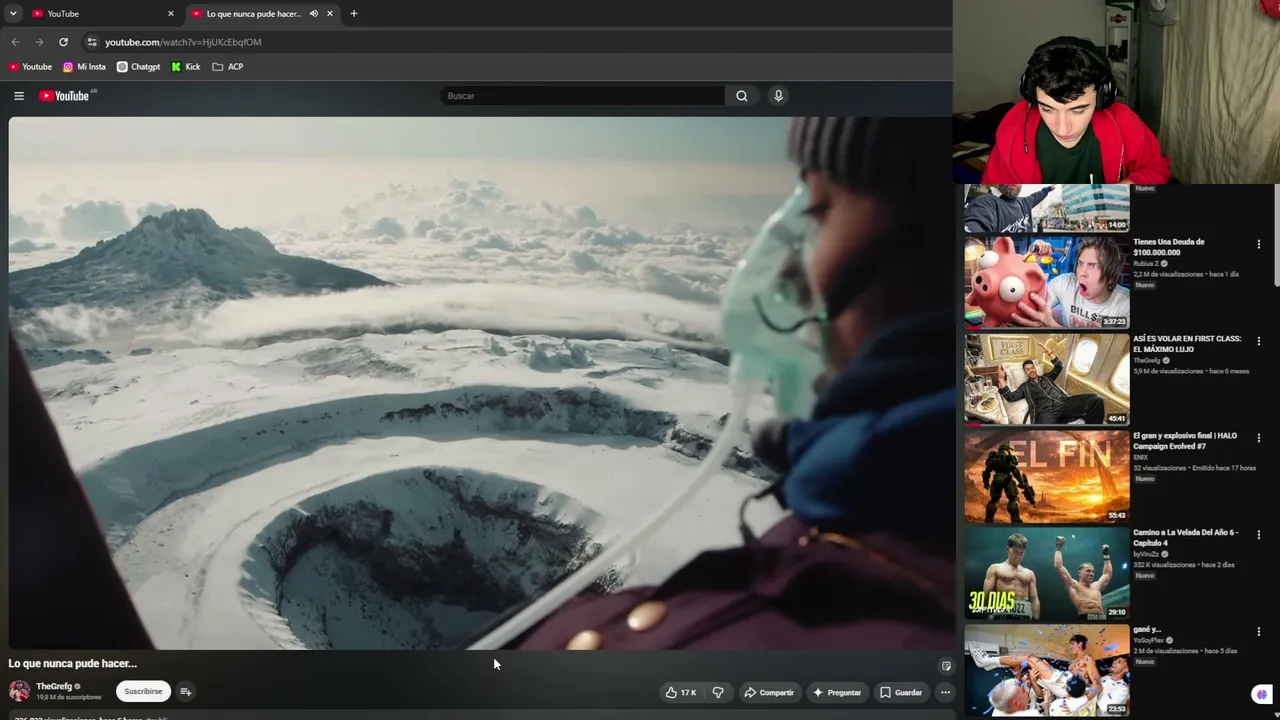Image resolution: width=1280 pixels, height=720 pixels.
Task: Open the YouTube hamburger guide menu
Action: point(19,96)
